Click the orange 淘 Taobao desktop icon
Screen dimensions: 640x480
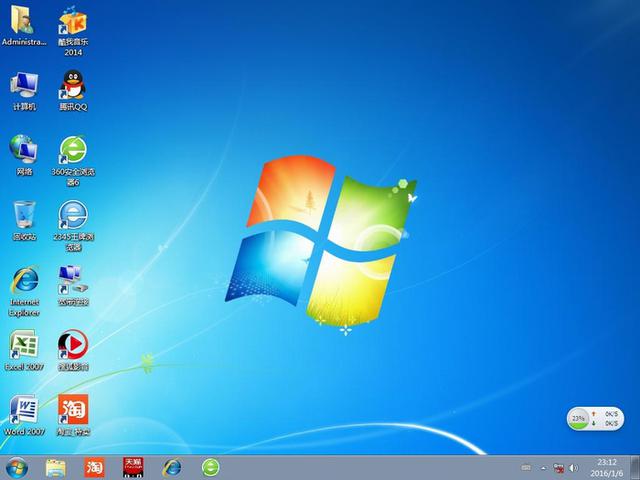(73, 410)
